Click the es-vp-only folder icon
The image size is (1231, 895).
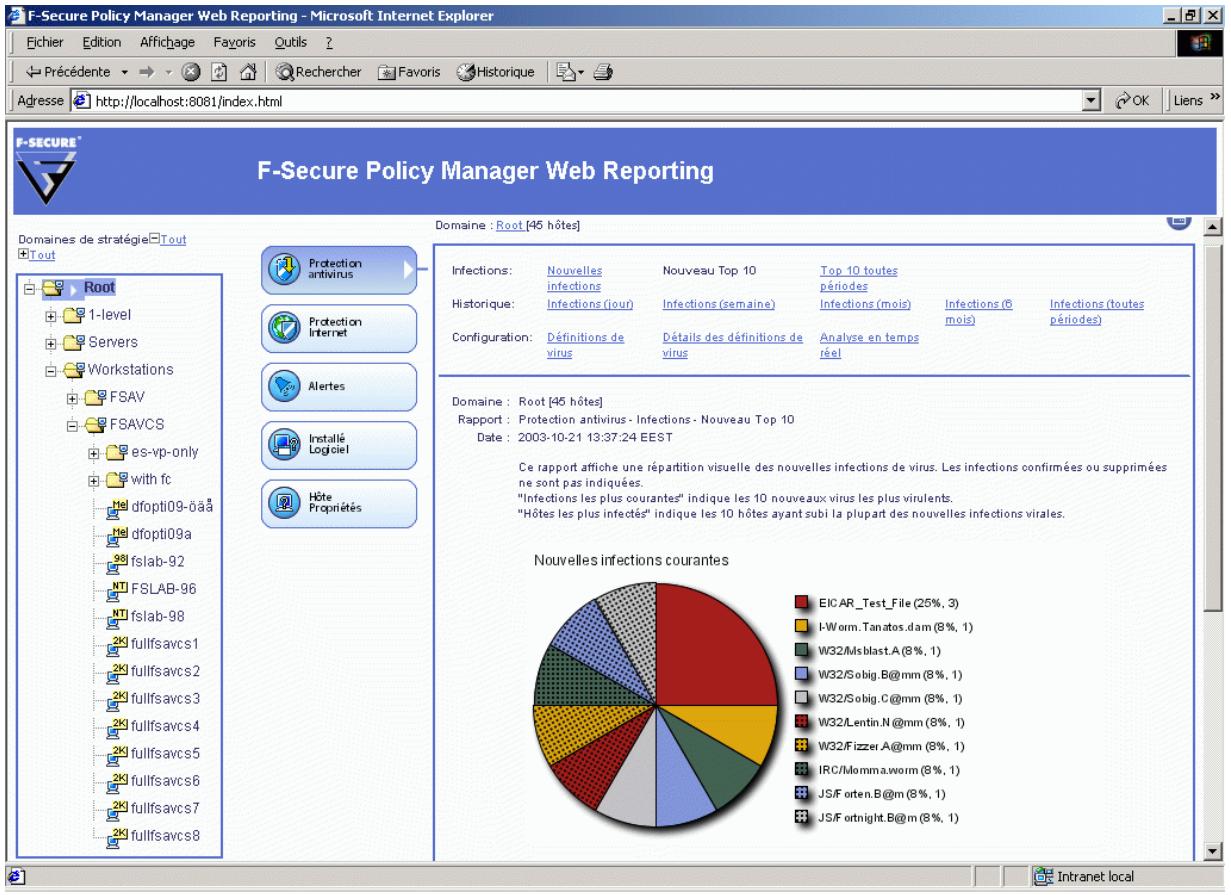click(x=118, y=452)
